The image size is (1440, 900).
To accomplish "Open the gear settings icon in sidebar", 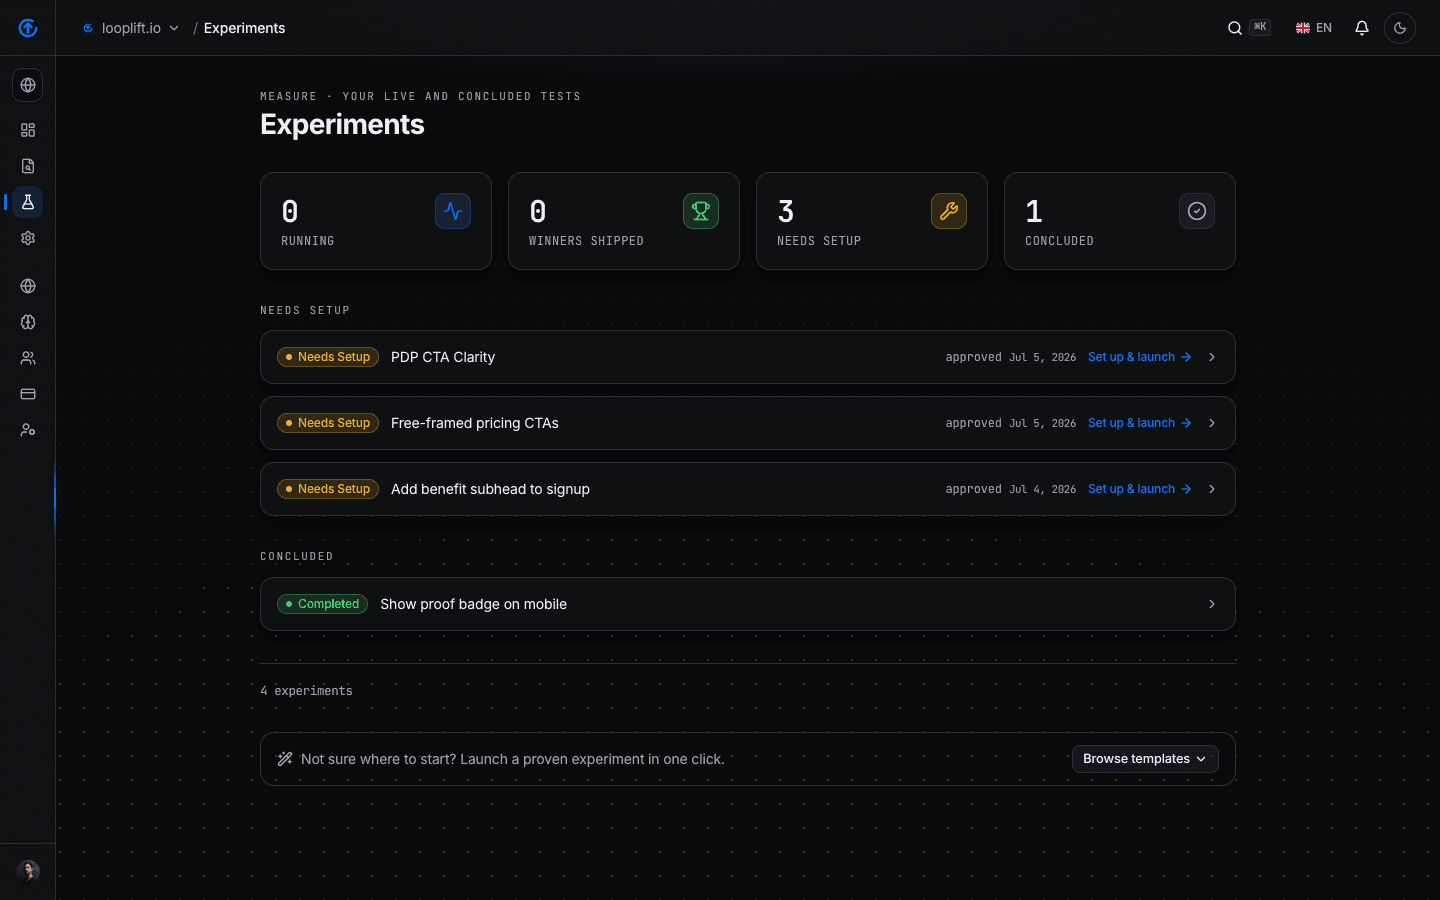I will pos(28,238).
